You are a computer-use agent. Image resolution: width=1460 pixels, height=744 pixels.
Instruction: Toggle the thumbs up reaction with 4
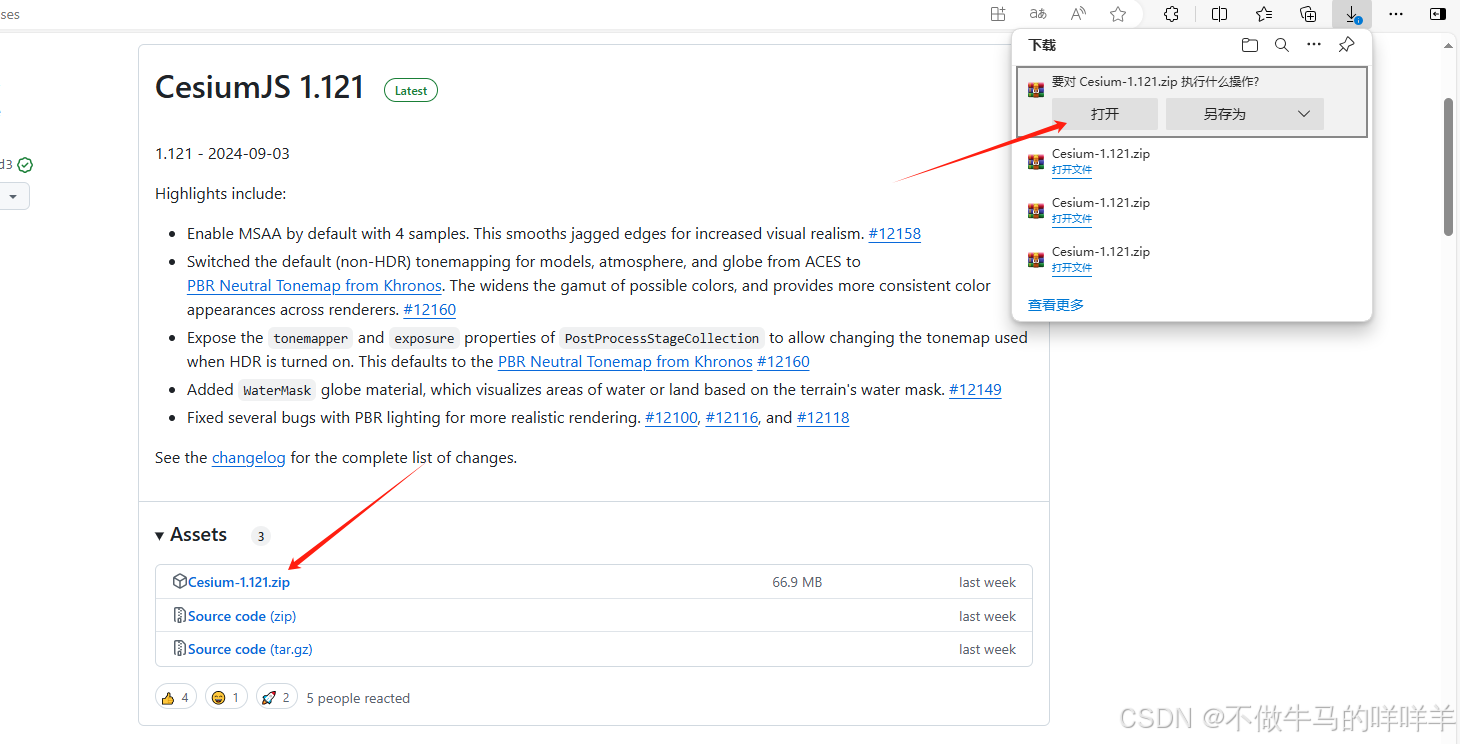click(176, 698)
